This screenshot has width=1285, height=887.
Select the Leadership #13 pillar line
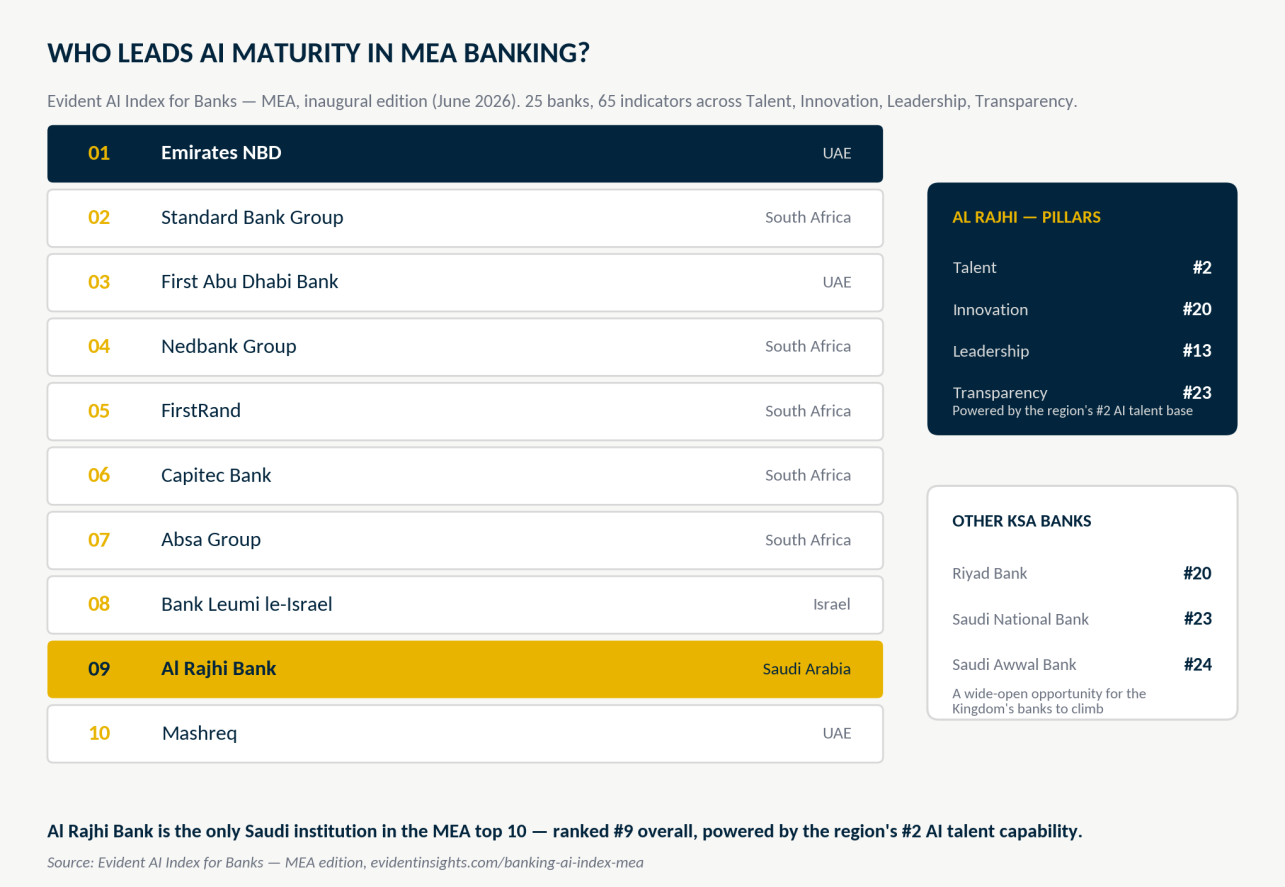click(1082, 351)
